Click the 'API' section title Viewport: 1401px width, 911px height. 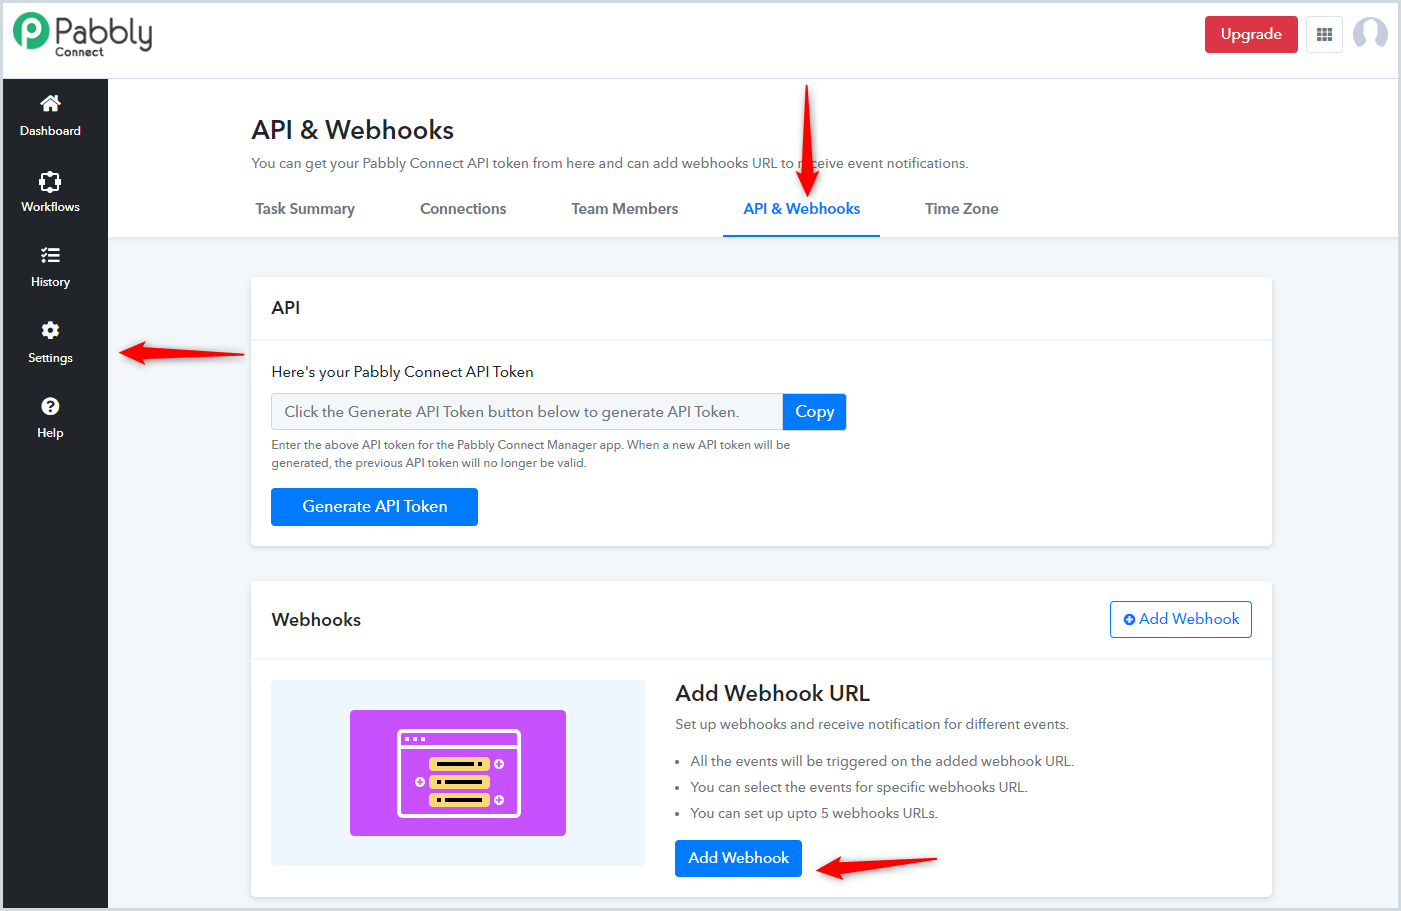coord(286,308)
